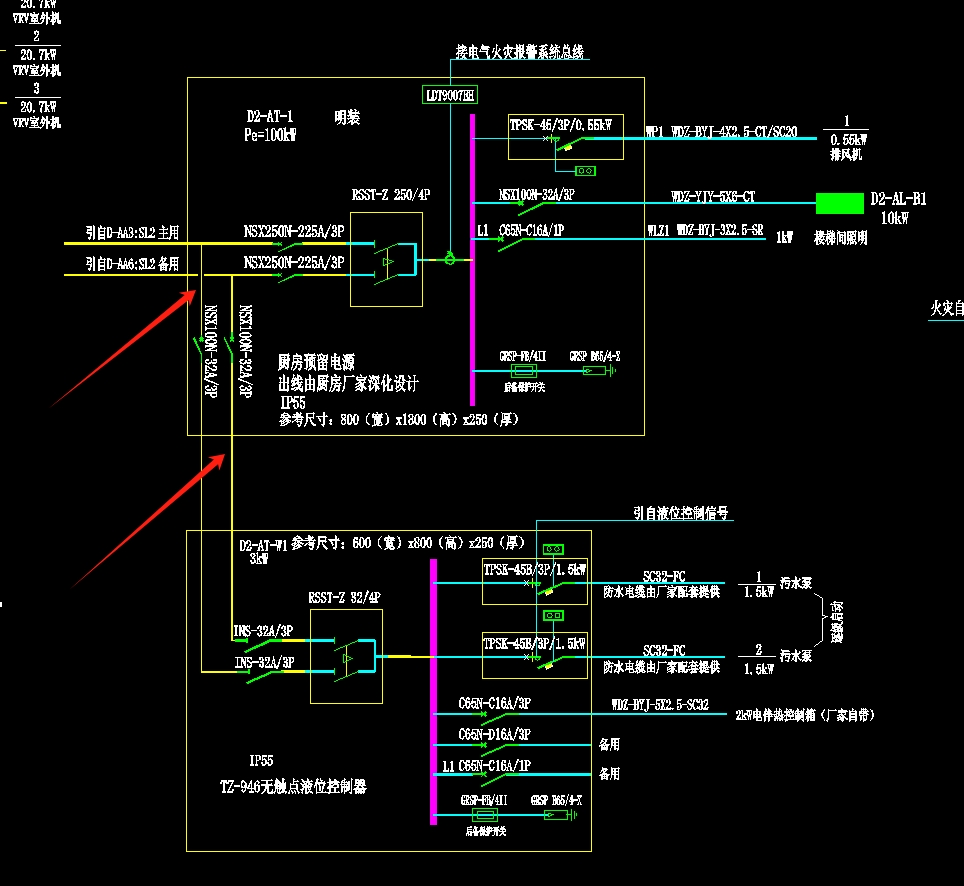Select 'NSX250N-225A/3P' label on standby supply line
The height and width of the screenshot is (886, 964).
click(x=294, y=263)
